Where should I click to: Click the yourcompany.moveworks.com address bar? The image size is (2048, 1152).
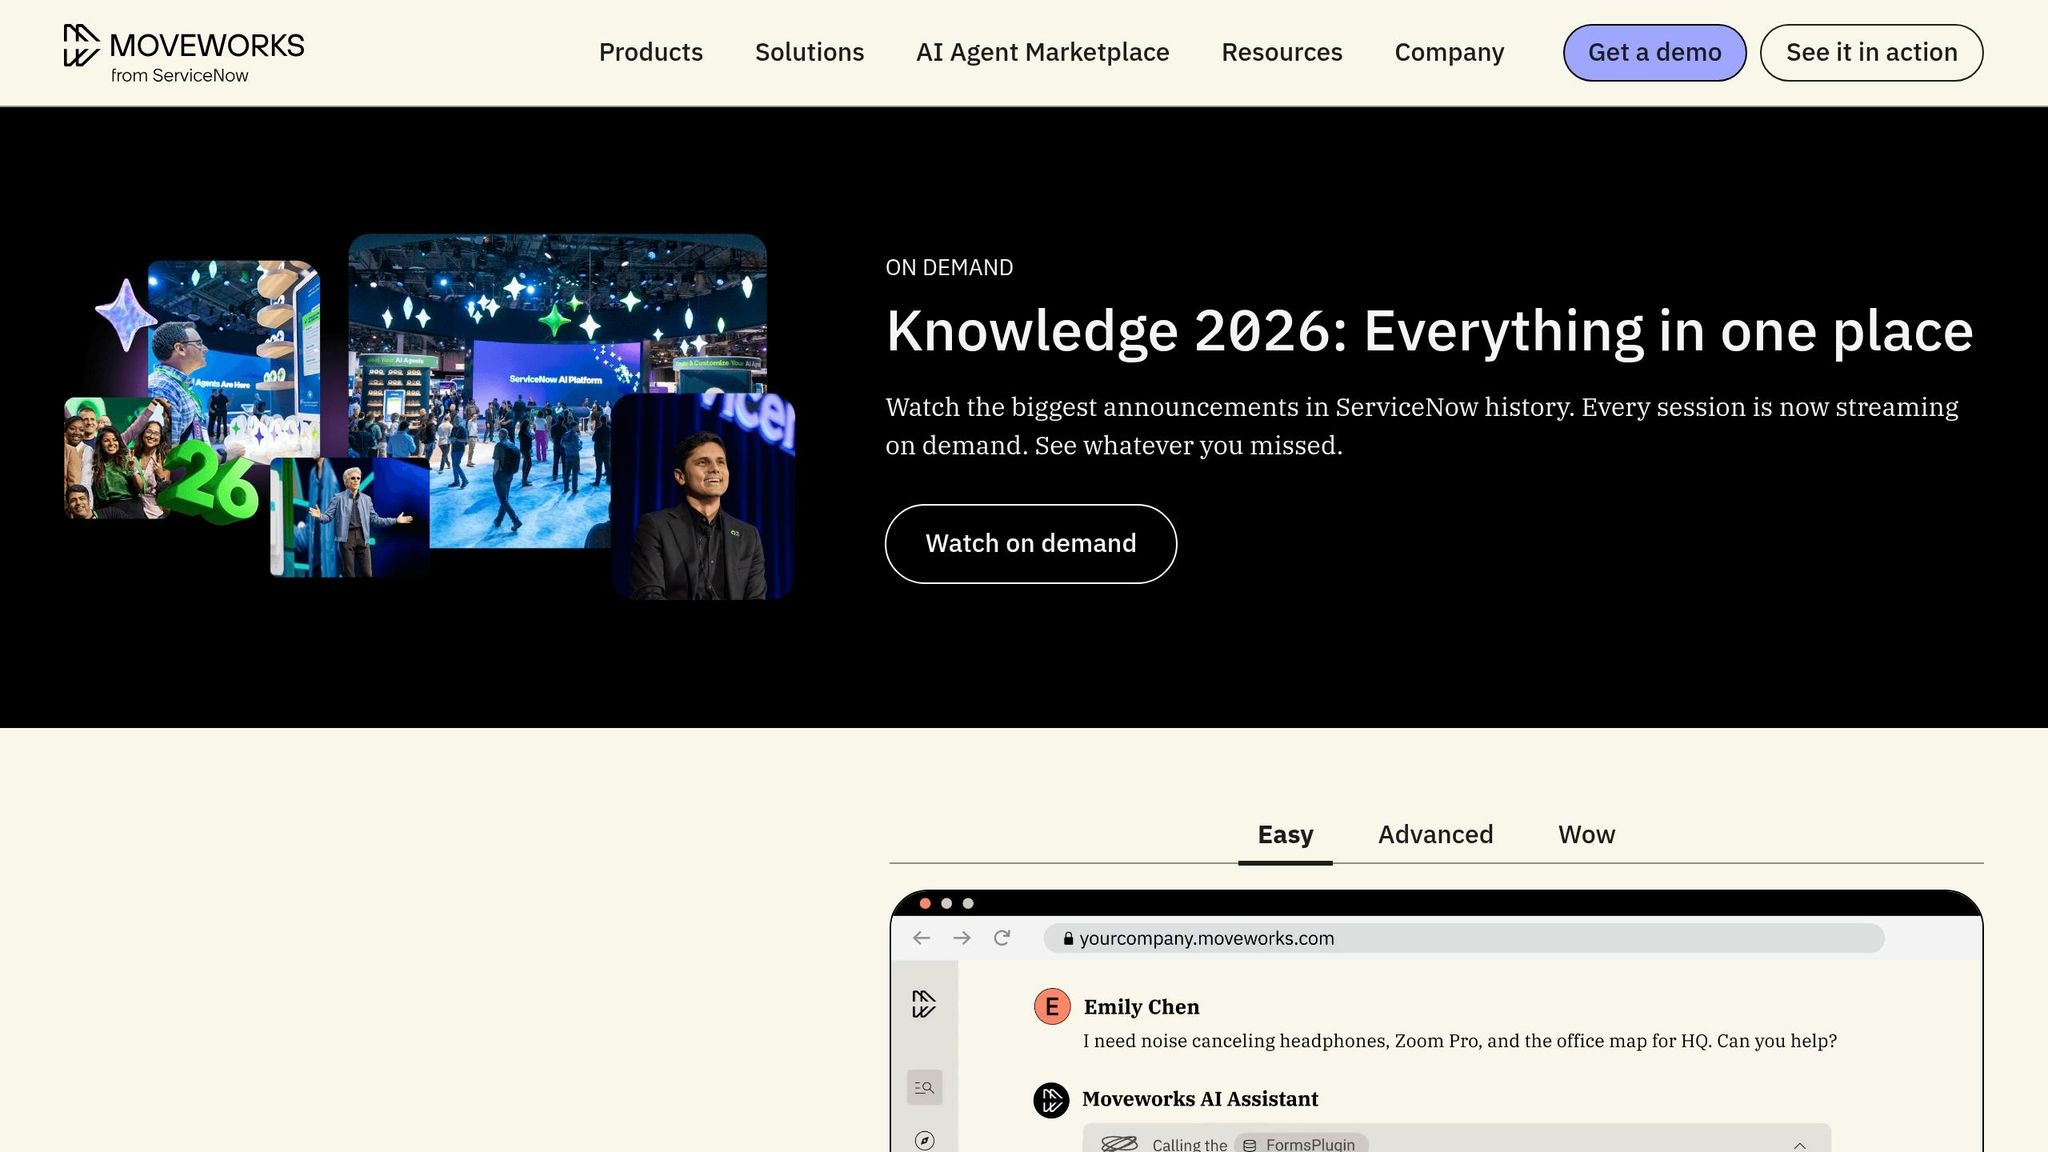coord(1463,938)
